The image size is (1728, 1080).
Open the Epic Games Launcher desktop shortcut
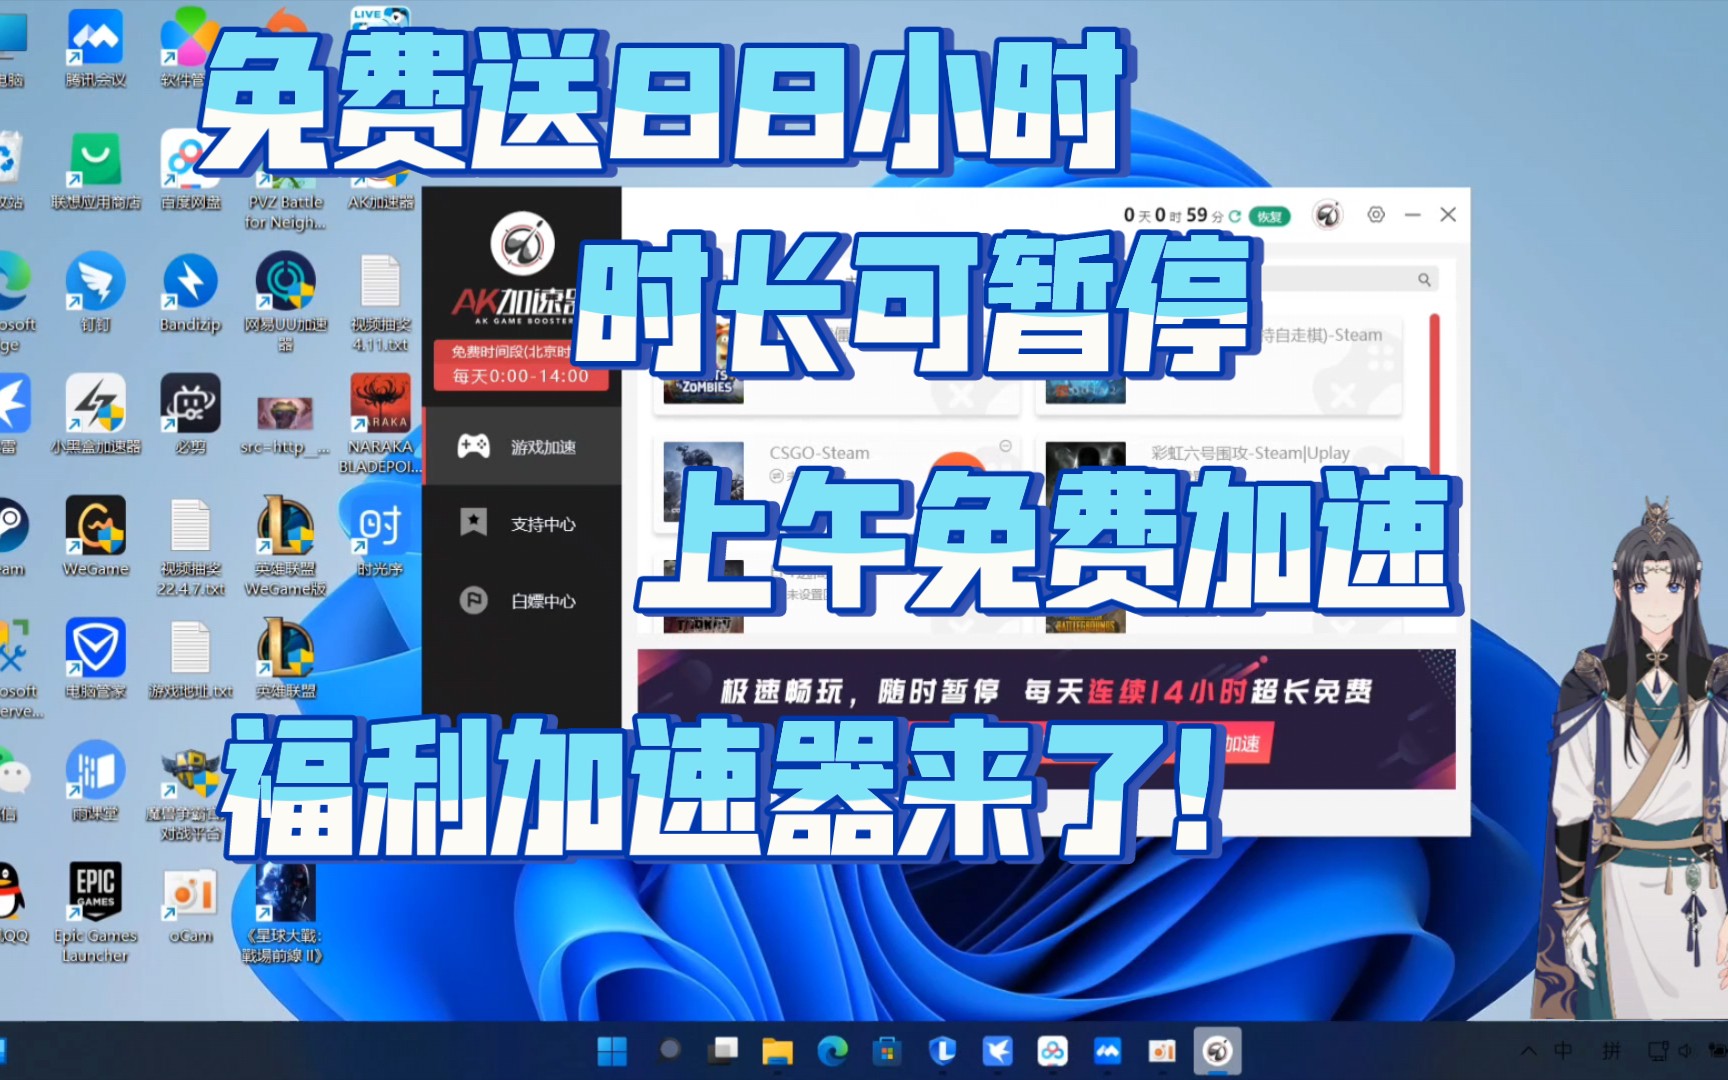[95, 912]
